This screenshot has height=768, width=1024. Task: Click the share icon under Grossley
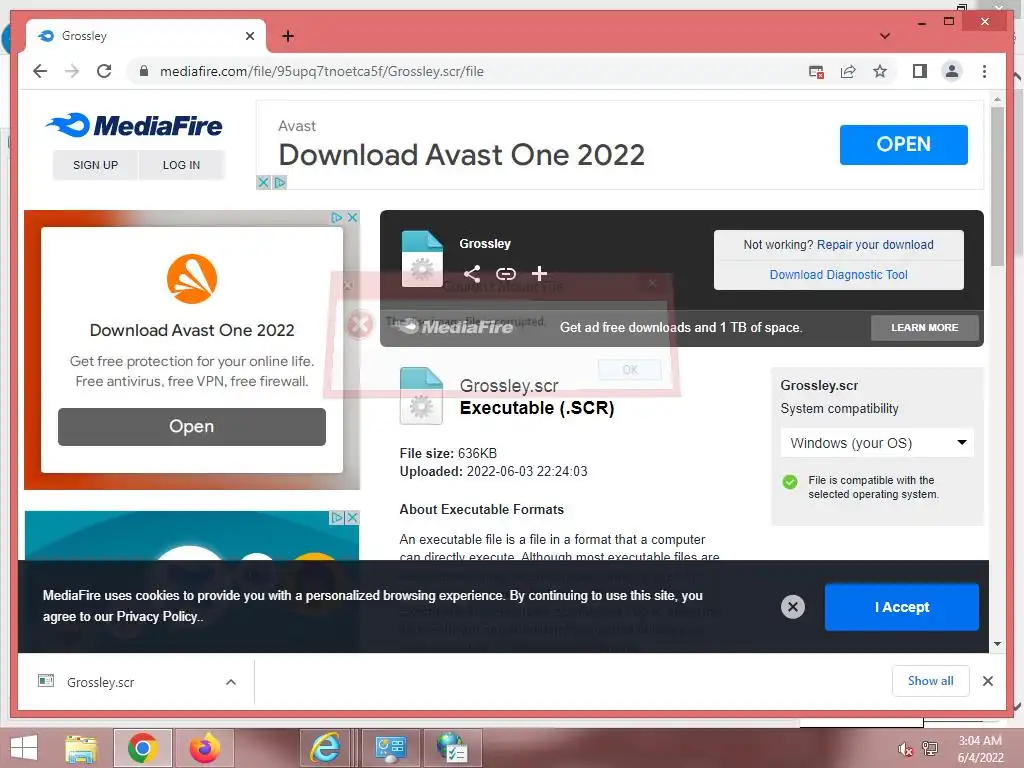[x=472, y=274]
